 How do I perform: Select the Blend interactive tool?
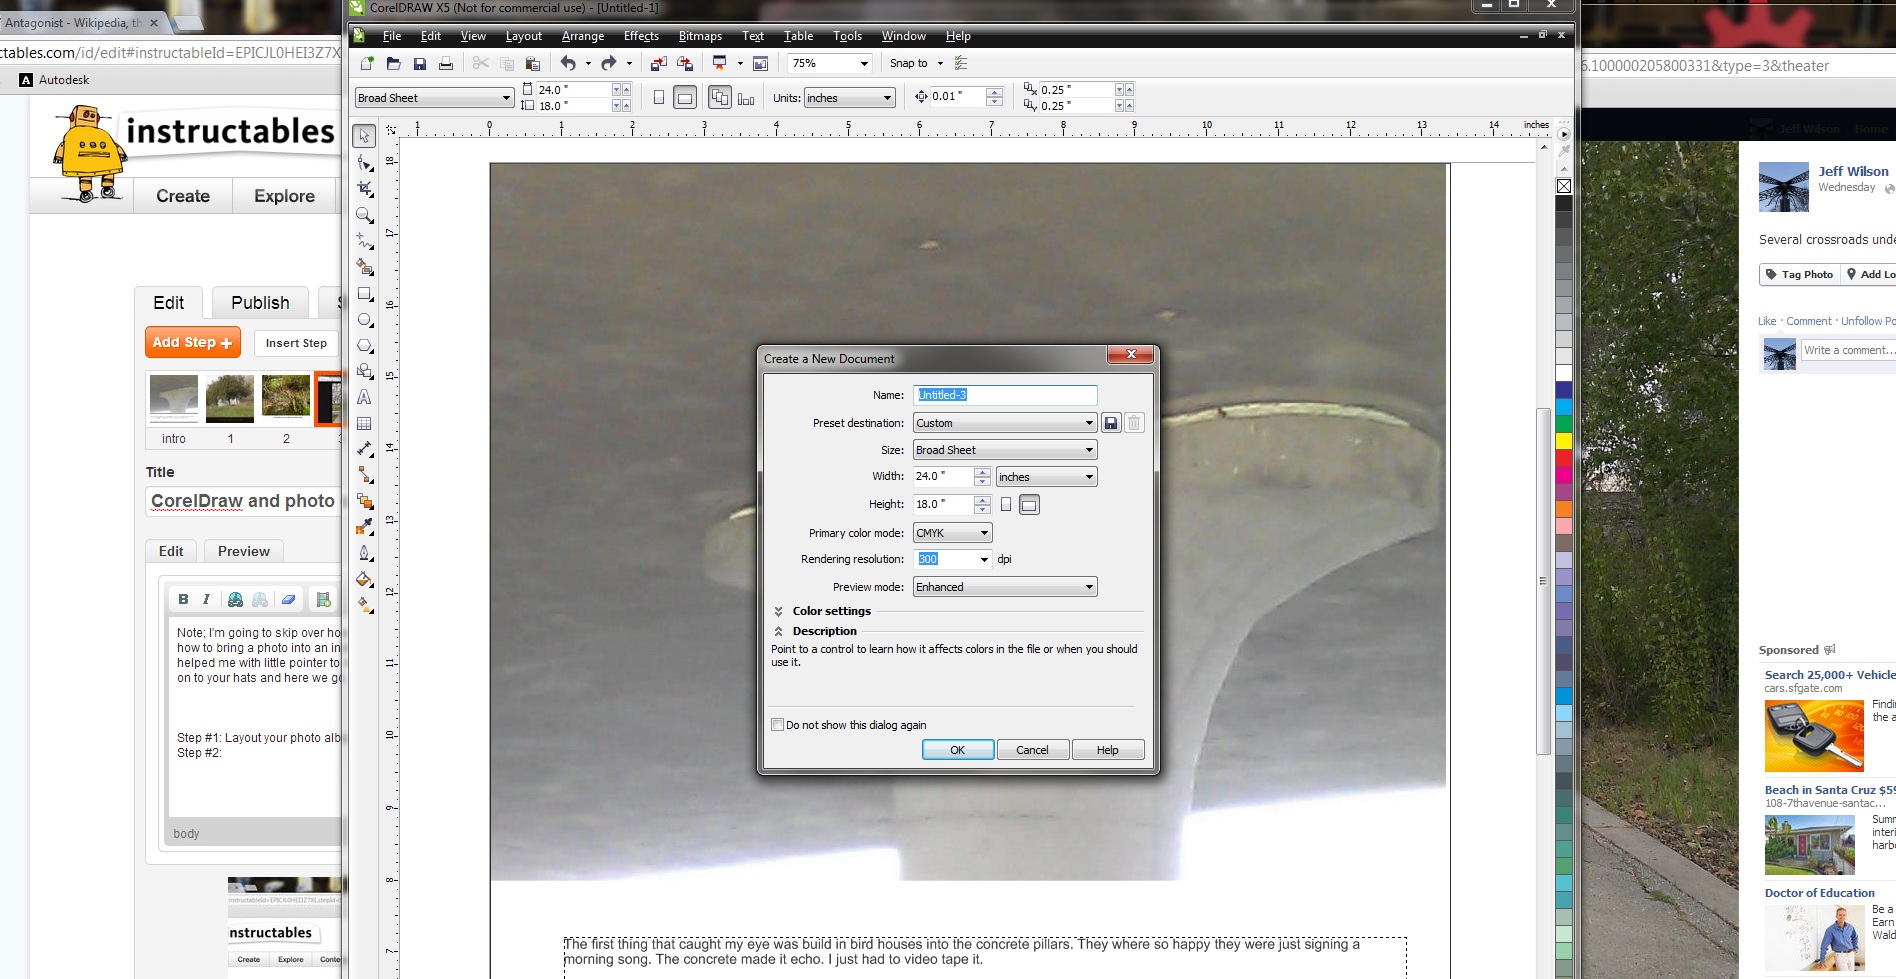(364, 501)
